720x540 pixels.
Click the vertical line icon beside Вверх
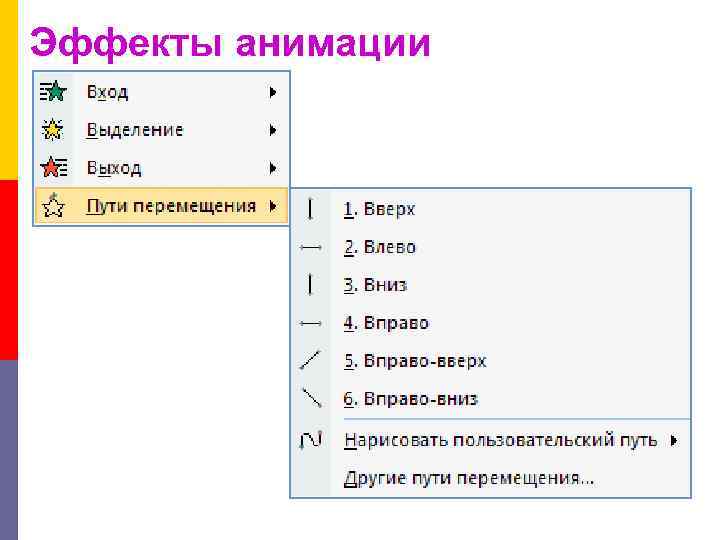click(x=310, y=209)
